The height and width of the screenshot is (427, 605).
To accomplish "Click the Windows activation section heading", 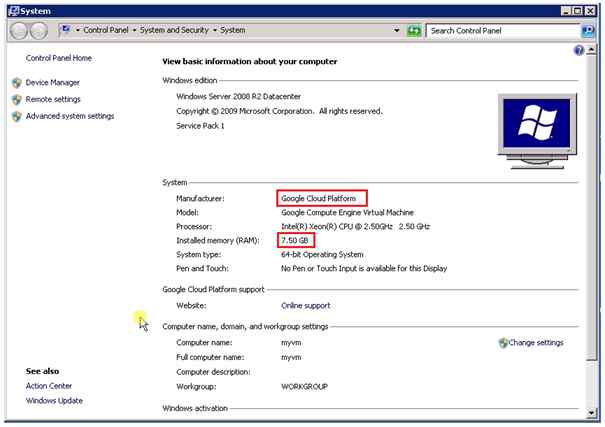I will pyautogui.click(x=195, y=408).
